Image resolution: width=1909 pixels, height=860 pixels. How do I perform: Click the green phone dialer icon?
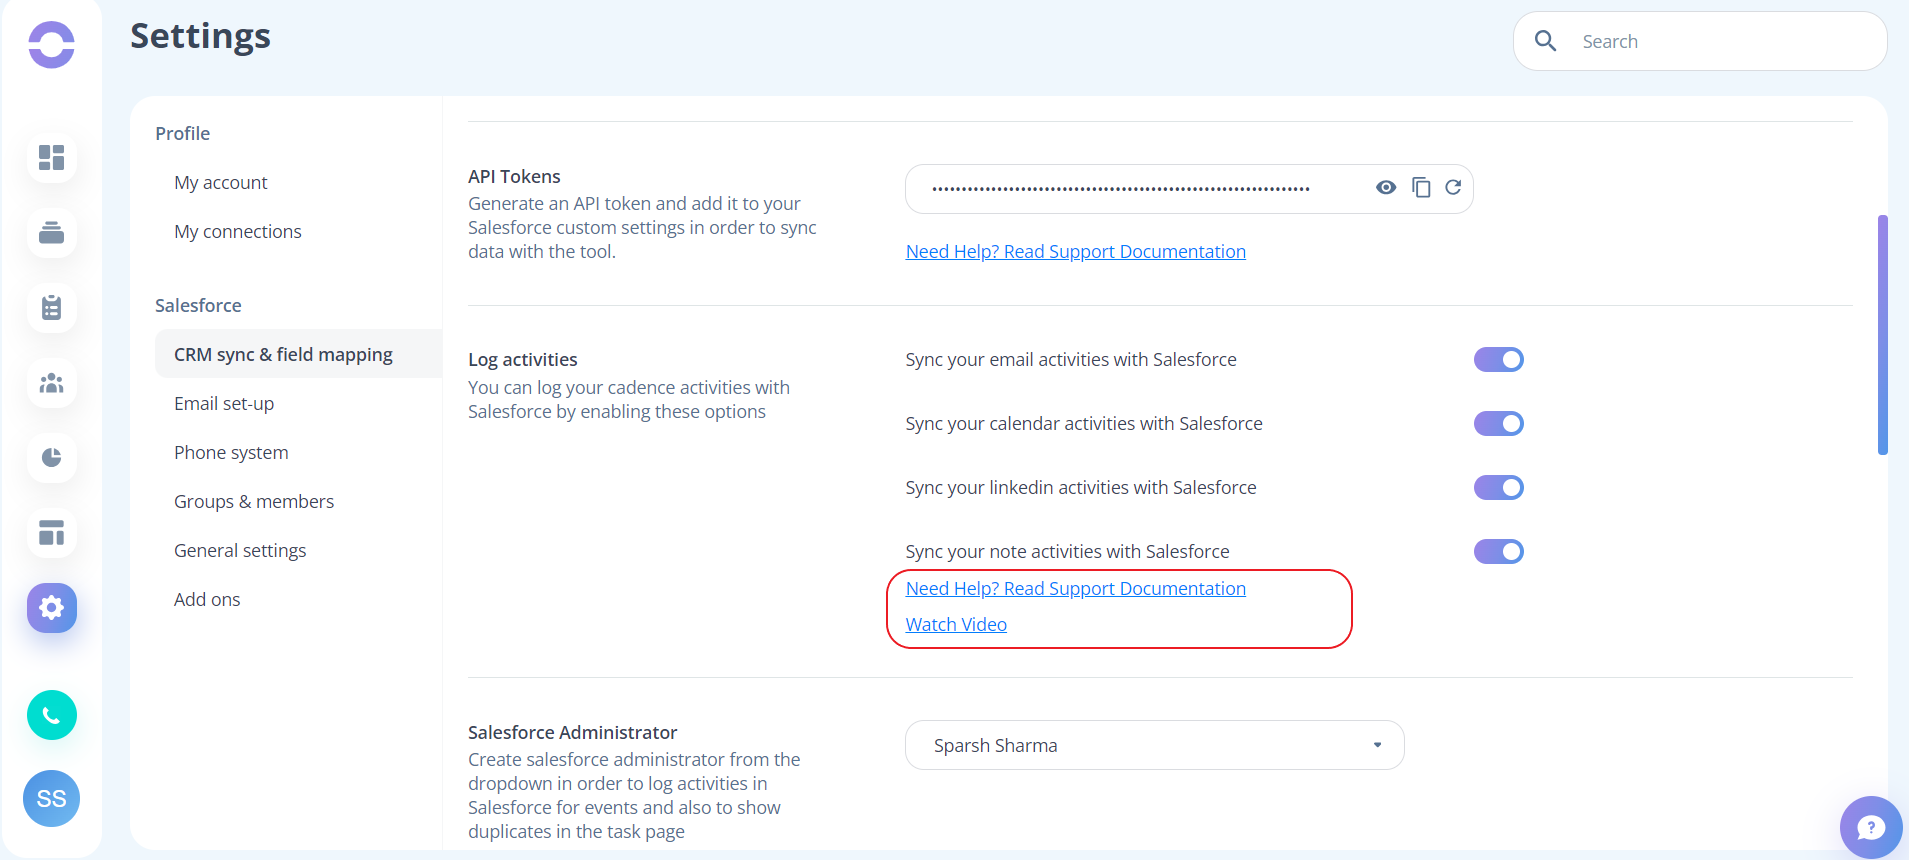click(x=51, y=715)
